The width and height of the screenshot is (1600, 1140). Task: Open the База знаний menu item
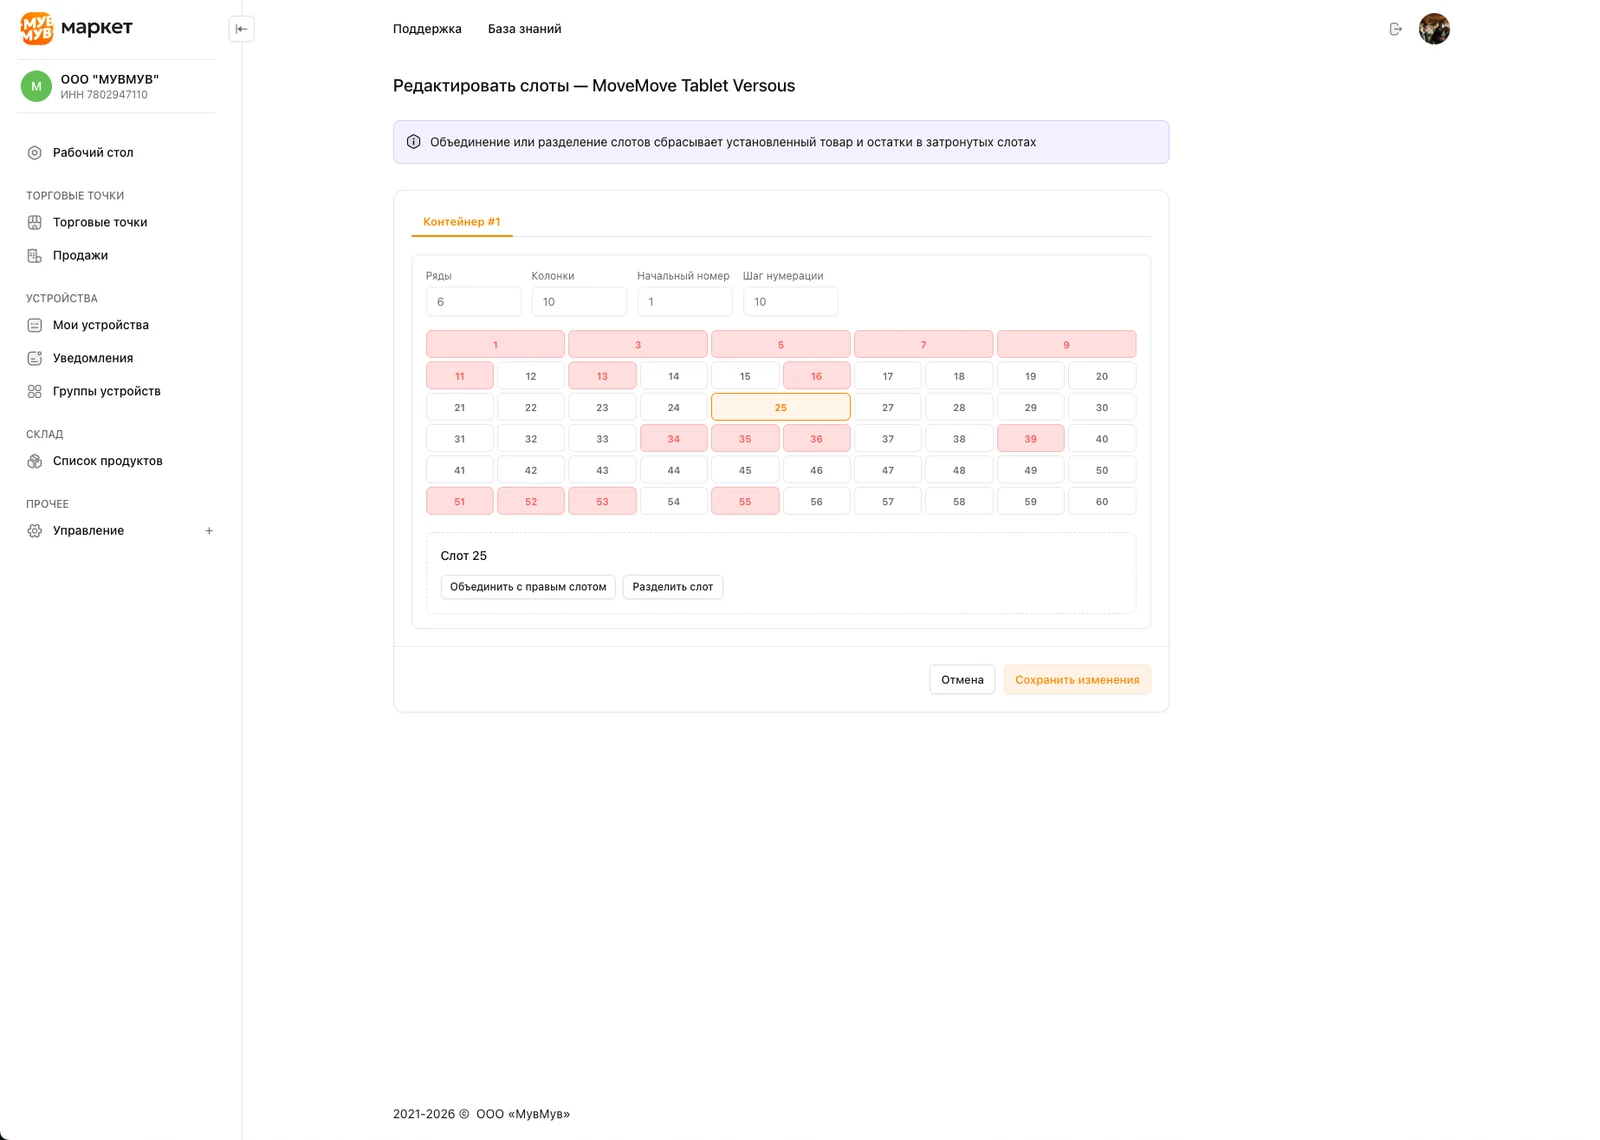524,29
